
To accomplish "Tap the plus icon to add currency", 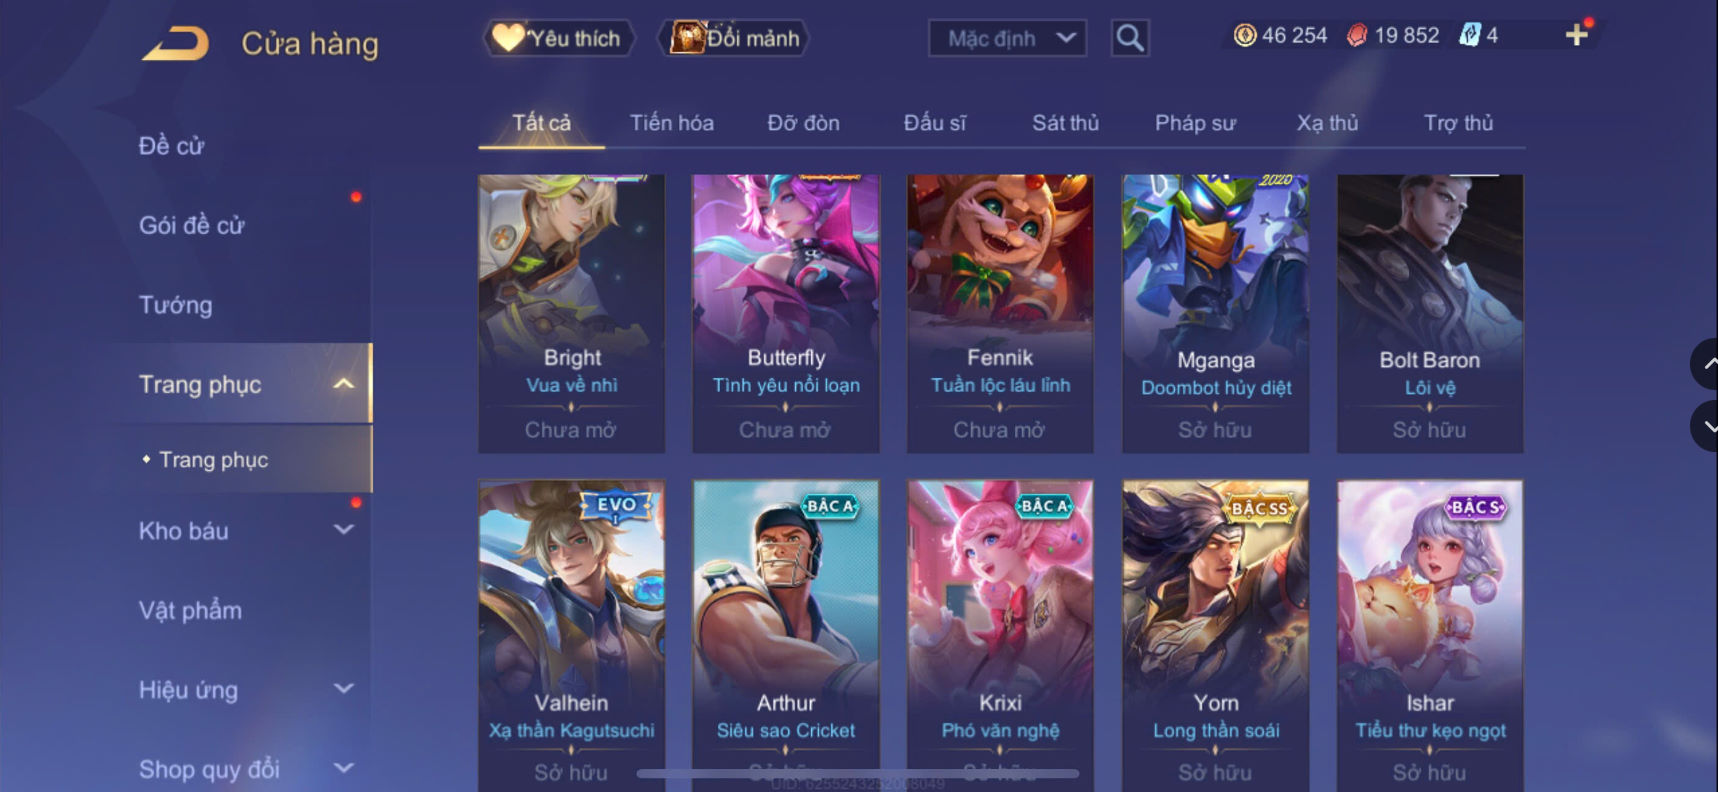I will 1576,35.
